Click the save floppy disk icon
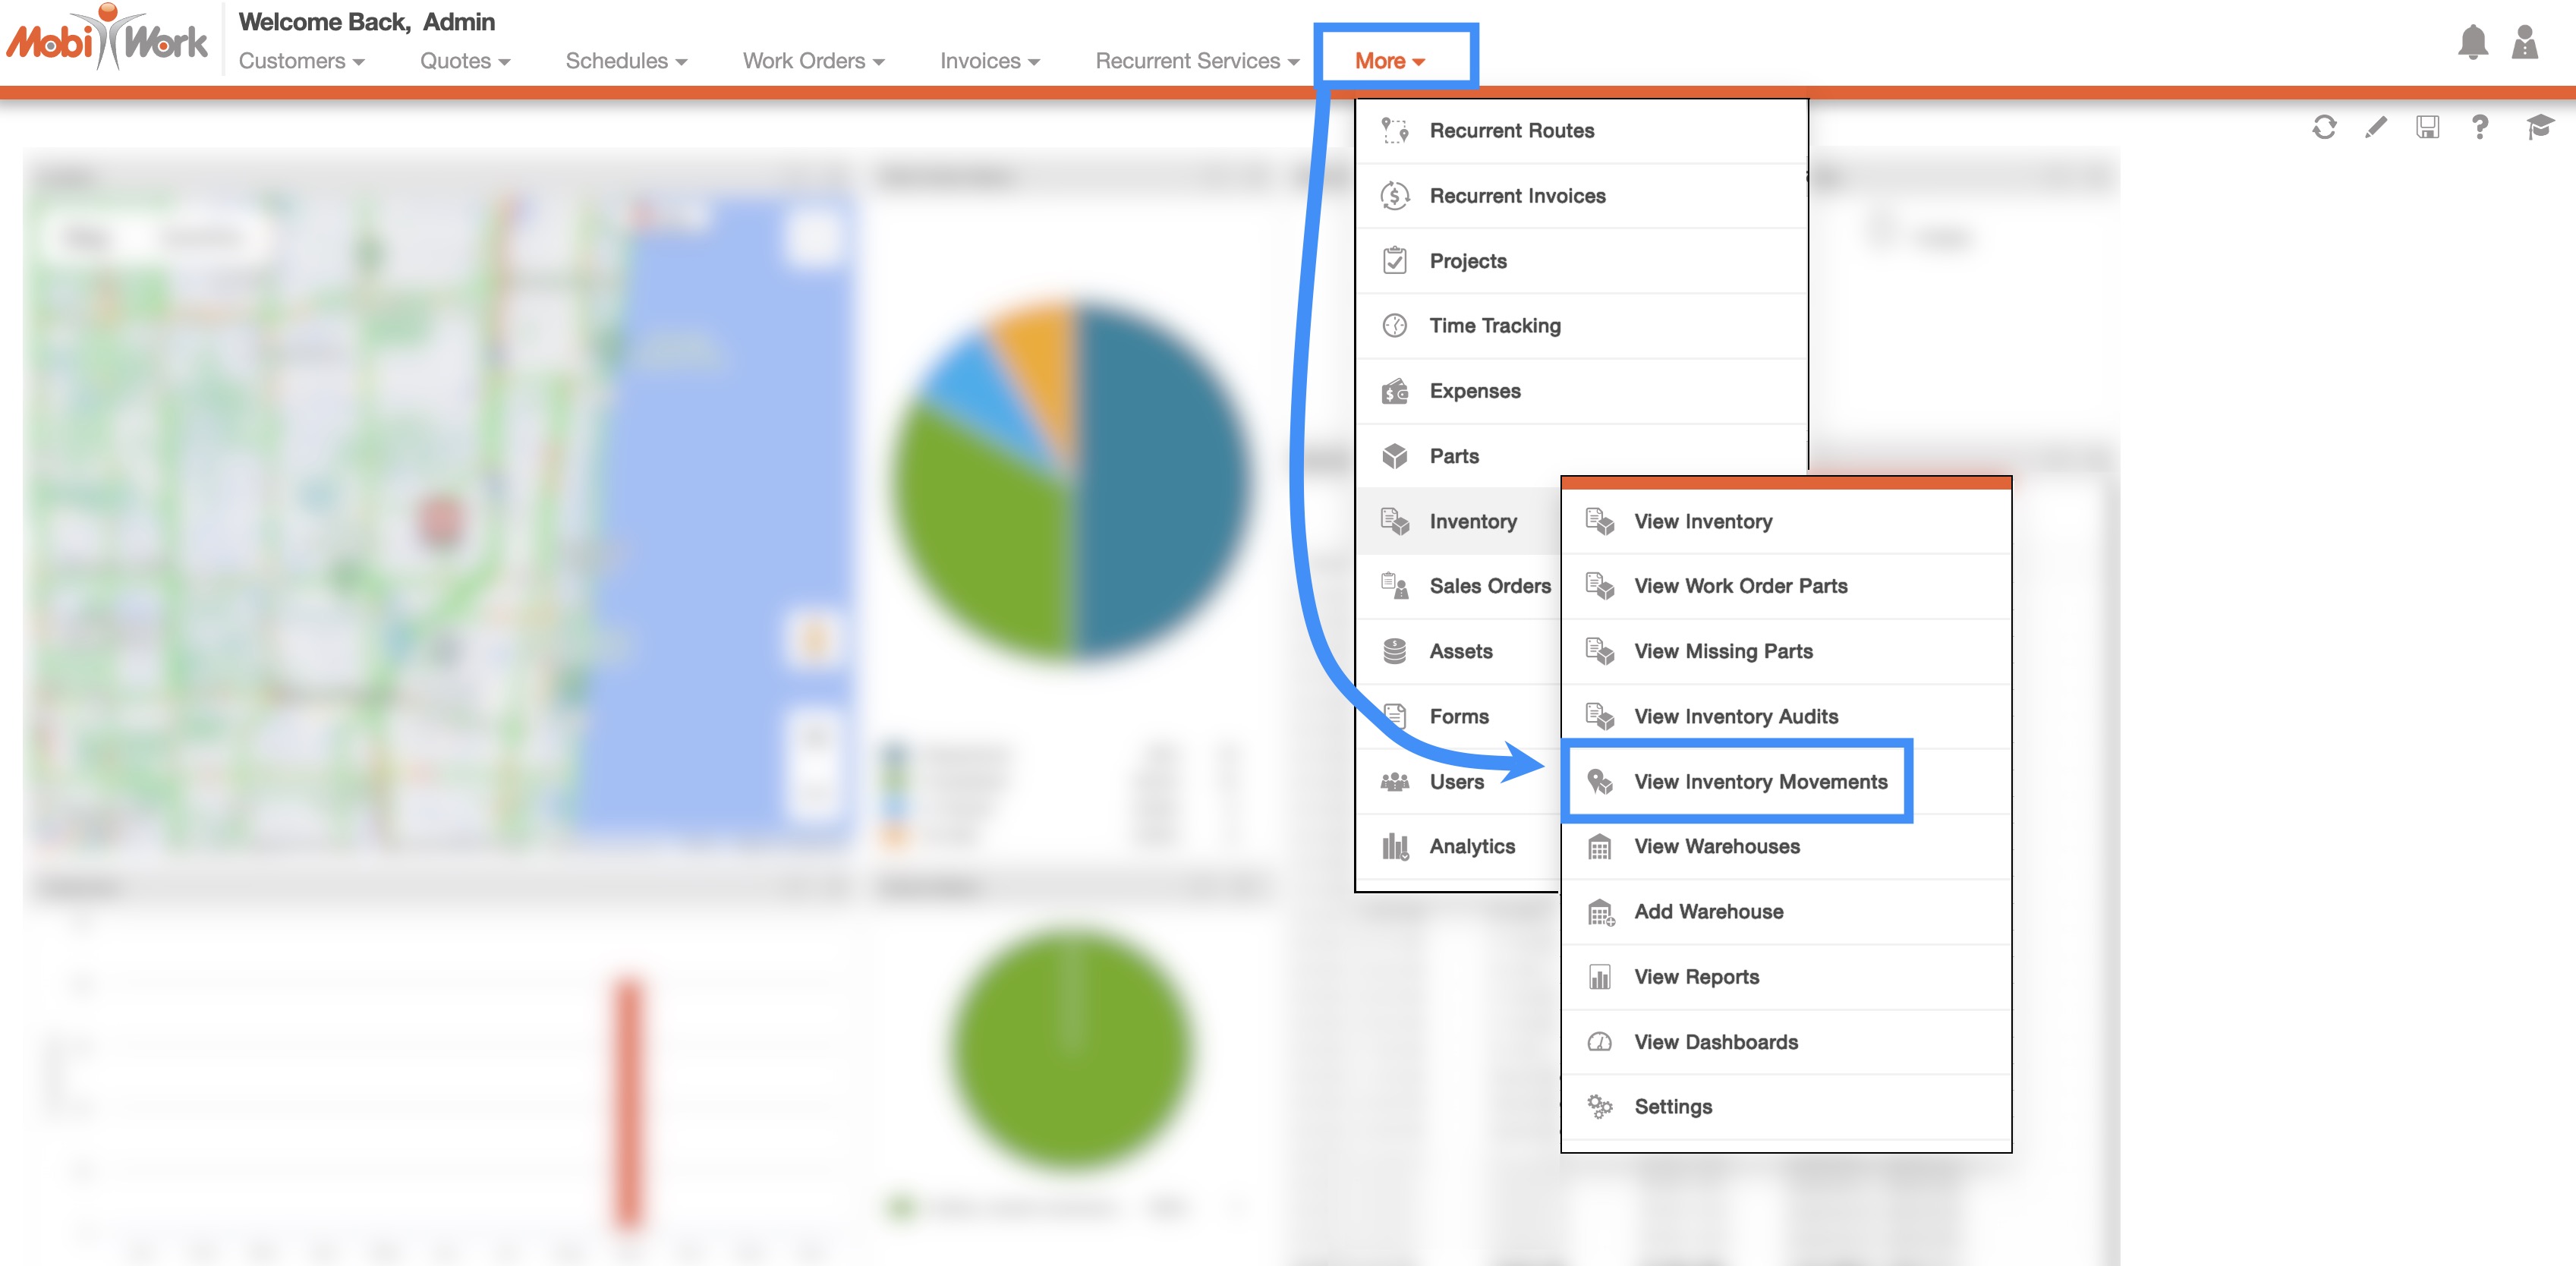2576x1266 pixels. point(2427,127)
